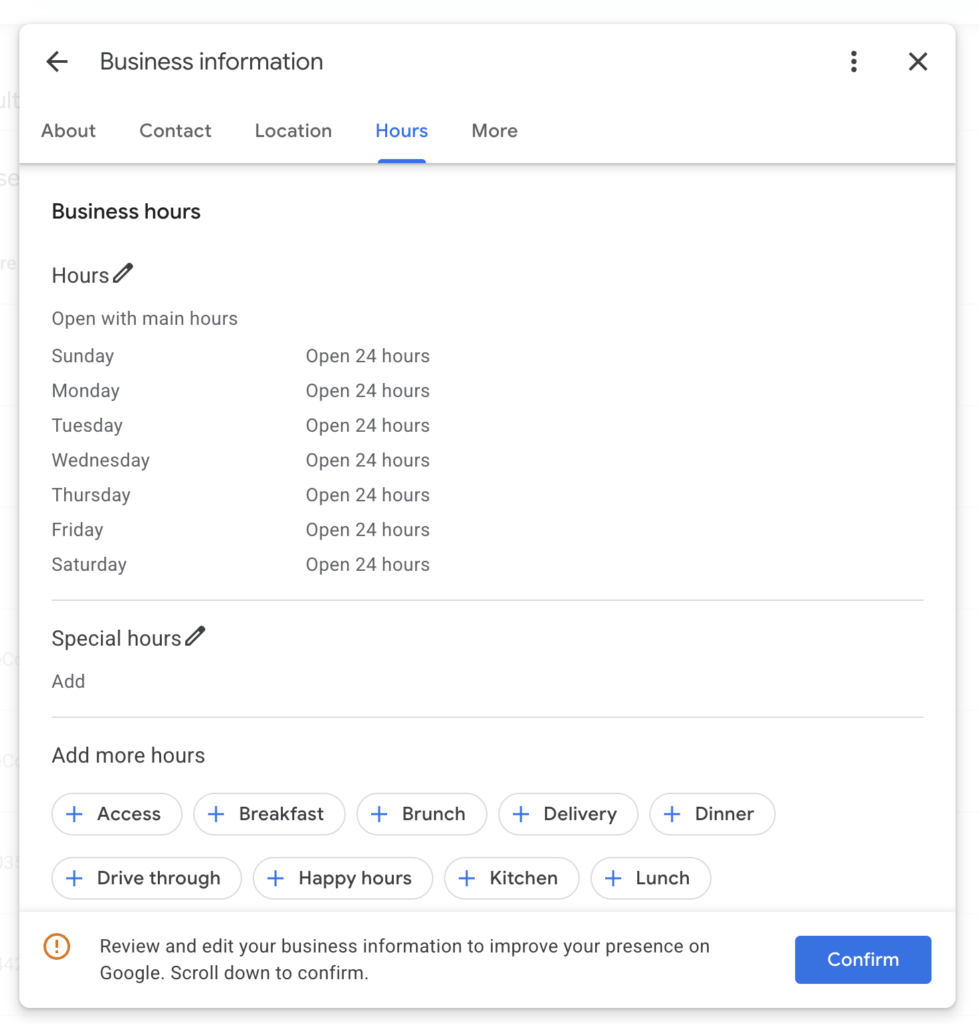
Task: Click Wednesday's Open 24 hours value
Action: click(x=368, y=460)
